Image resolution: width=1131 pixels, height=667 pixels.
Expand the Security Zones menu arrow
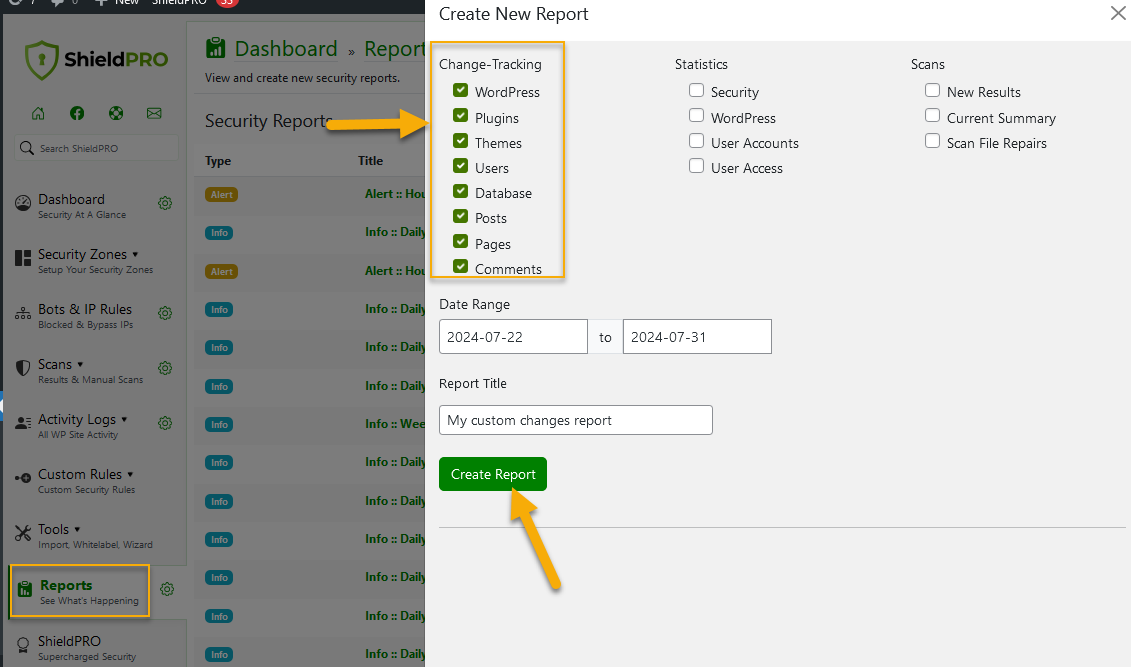[135, 255]
